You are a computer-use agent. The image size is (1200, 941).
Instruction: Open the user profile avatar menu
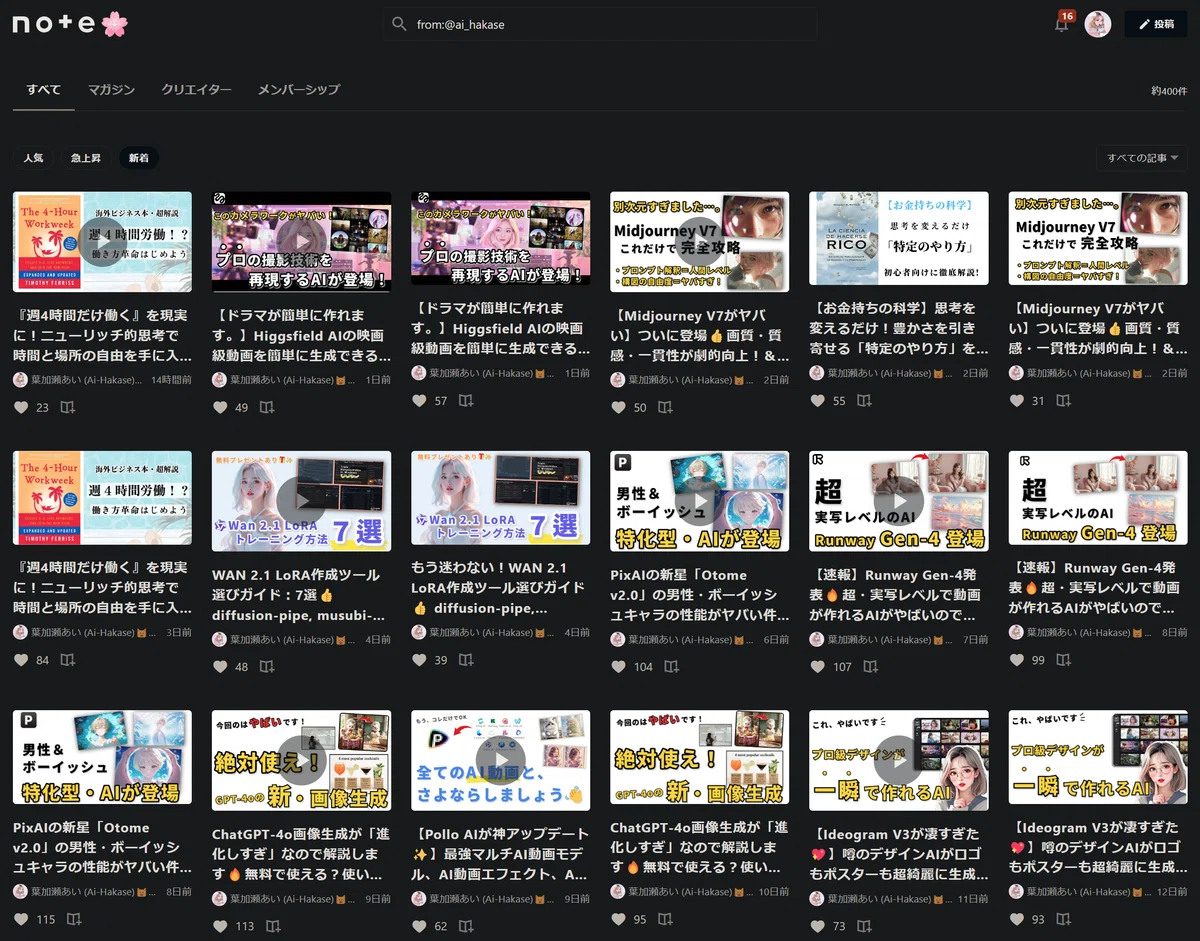1098,24
